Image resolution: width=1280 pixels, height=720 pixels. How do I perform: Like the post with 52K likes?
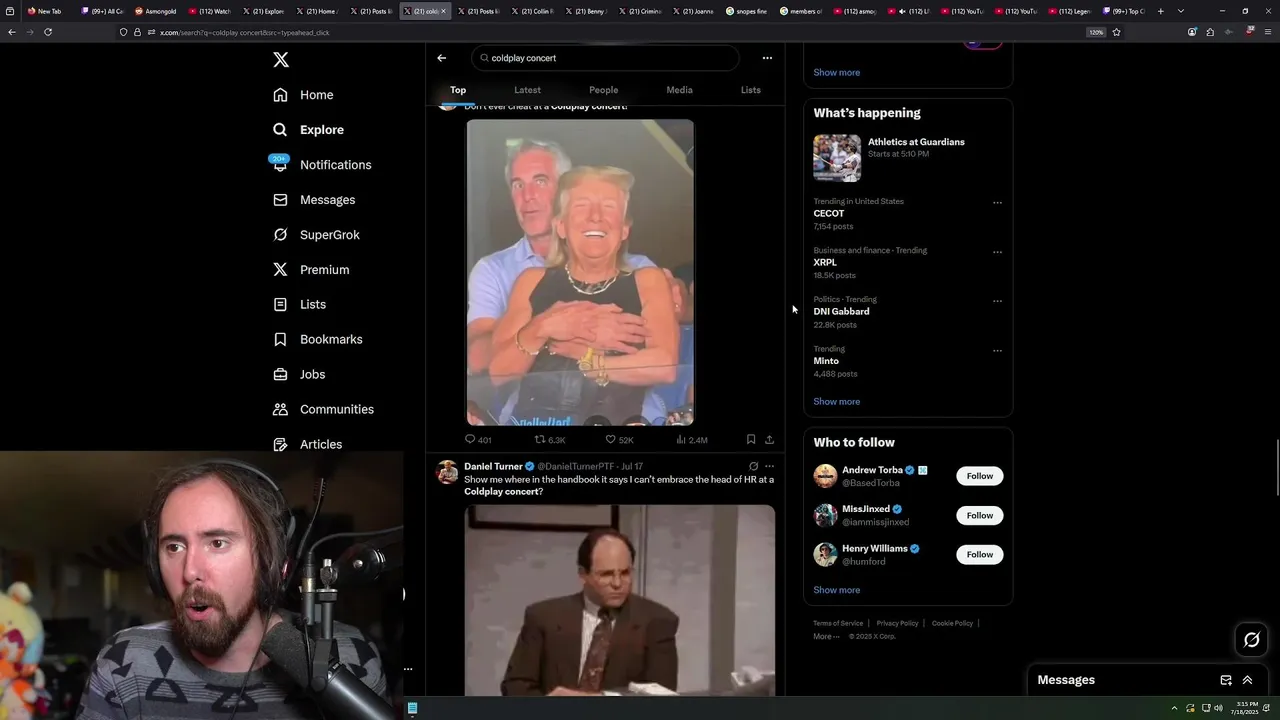[619, 440]
